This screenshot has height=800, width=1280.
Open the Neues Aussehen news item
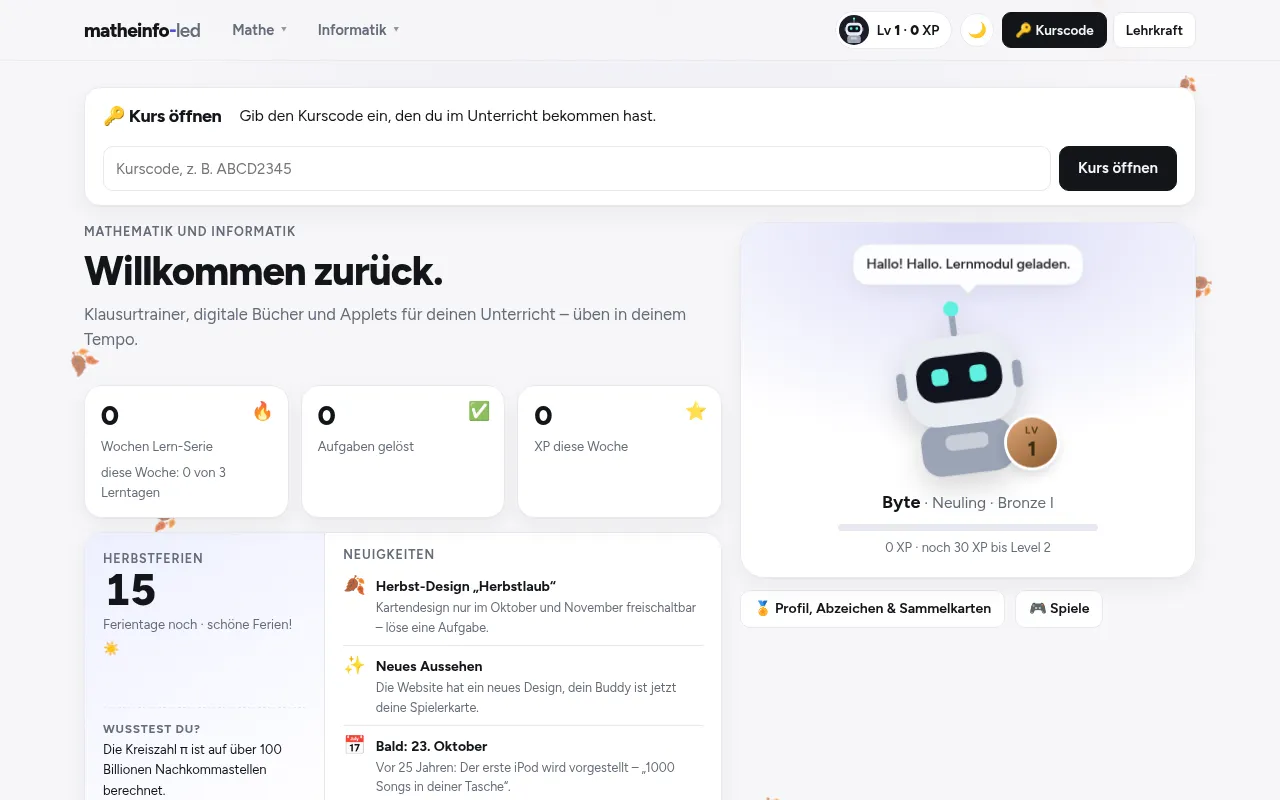coord(524,686)
